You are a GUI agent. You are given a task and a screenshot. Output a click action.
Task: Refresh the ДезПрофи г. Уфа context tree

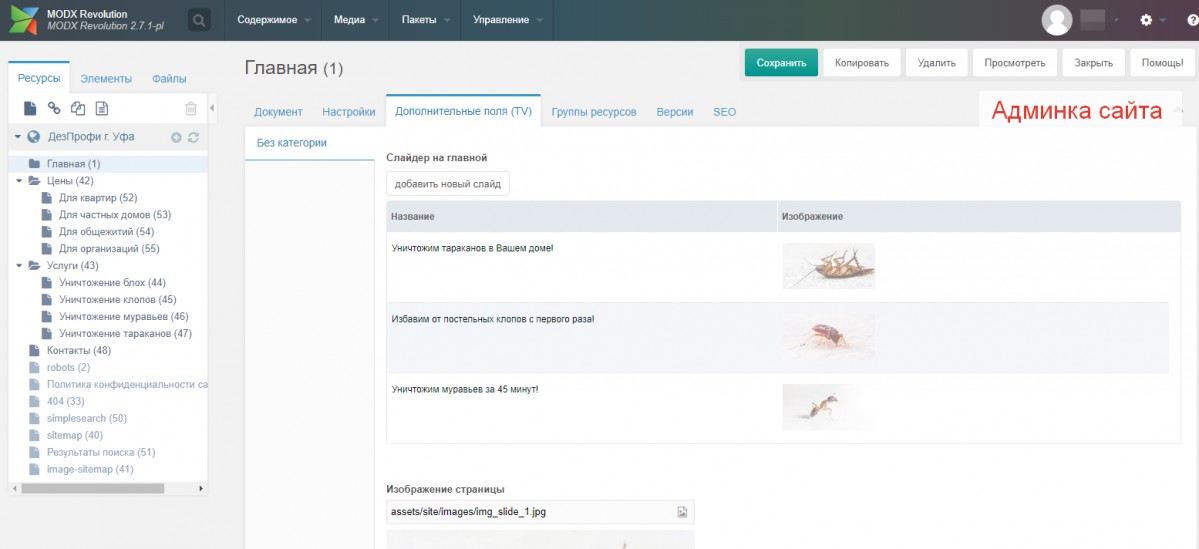tap(193, 137)
